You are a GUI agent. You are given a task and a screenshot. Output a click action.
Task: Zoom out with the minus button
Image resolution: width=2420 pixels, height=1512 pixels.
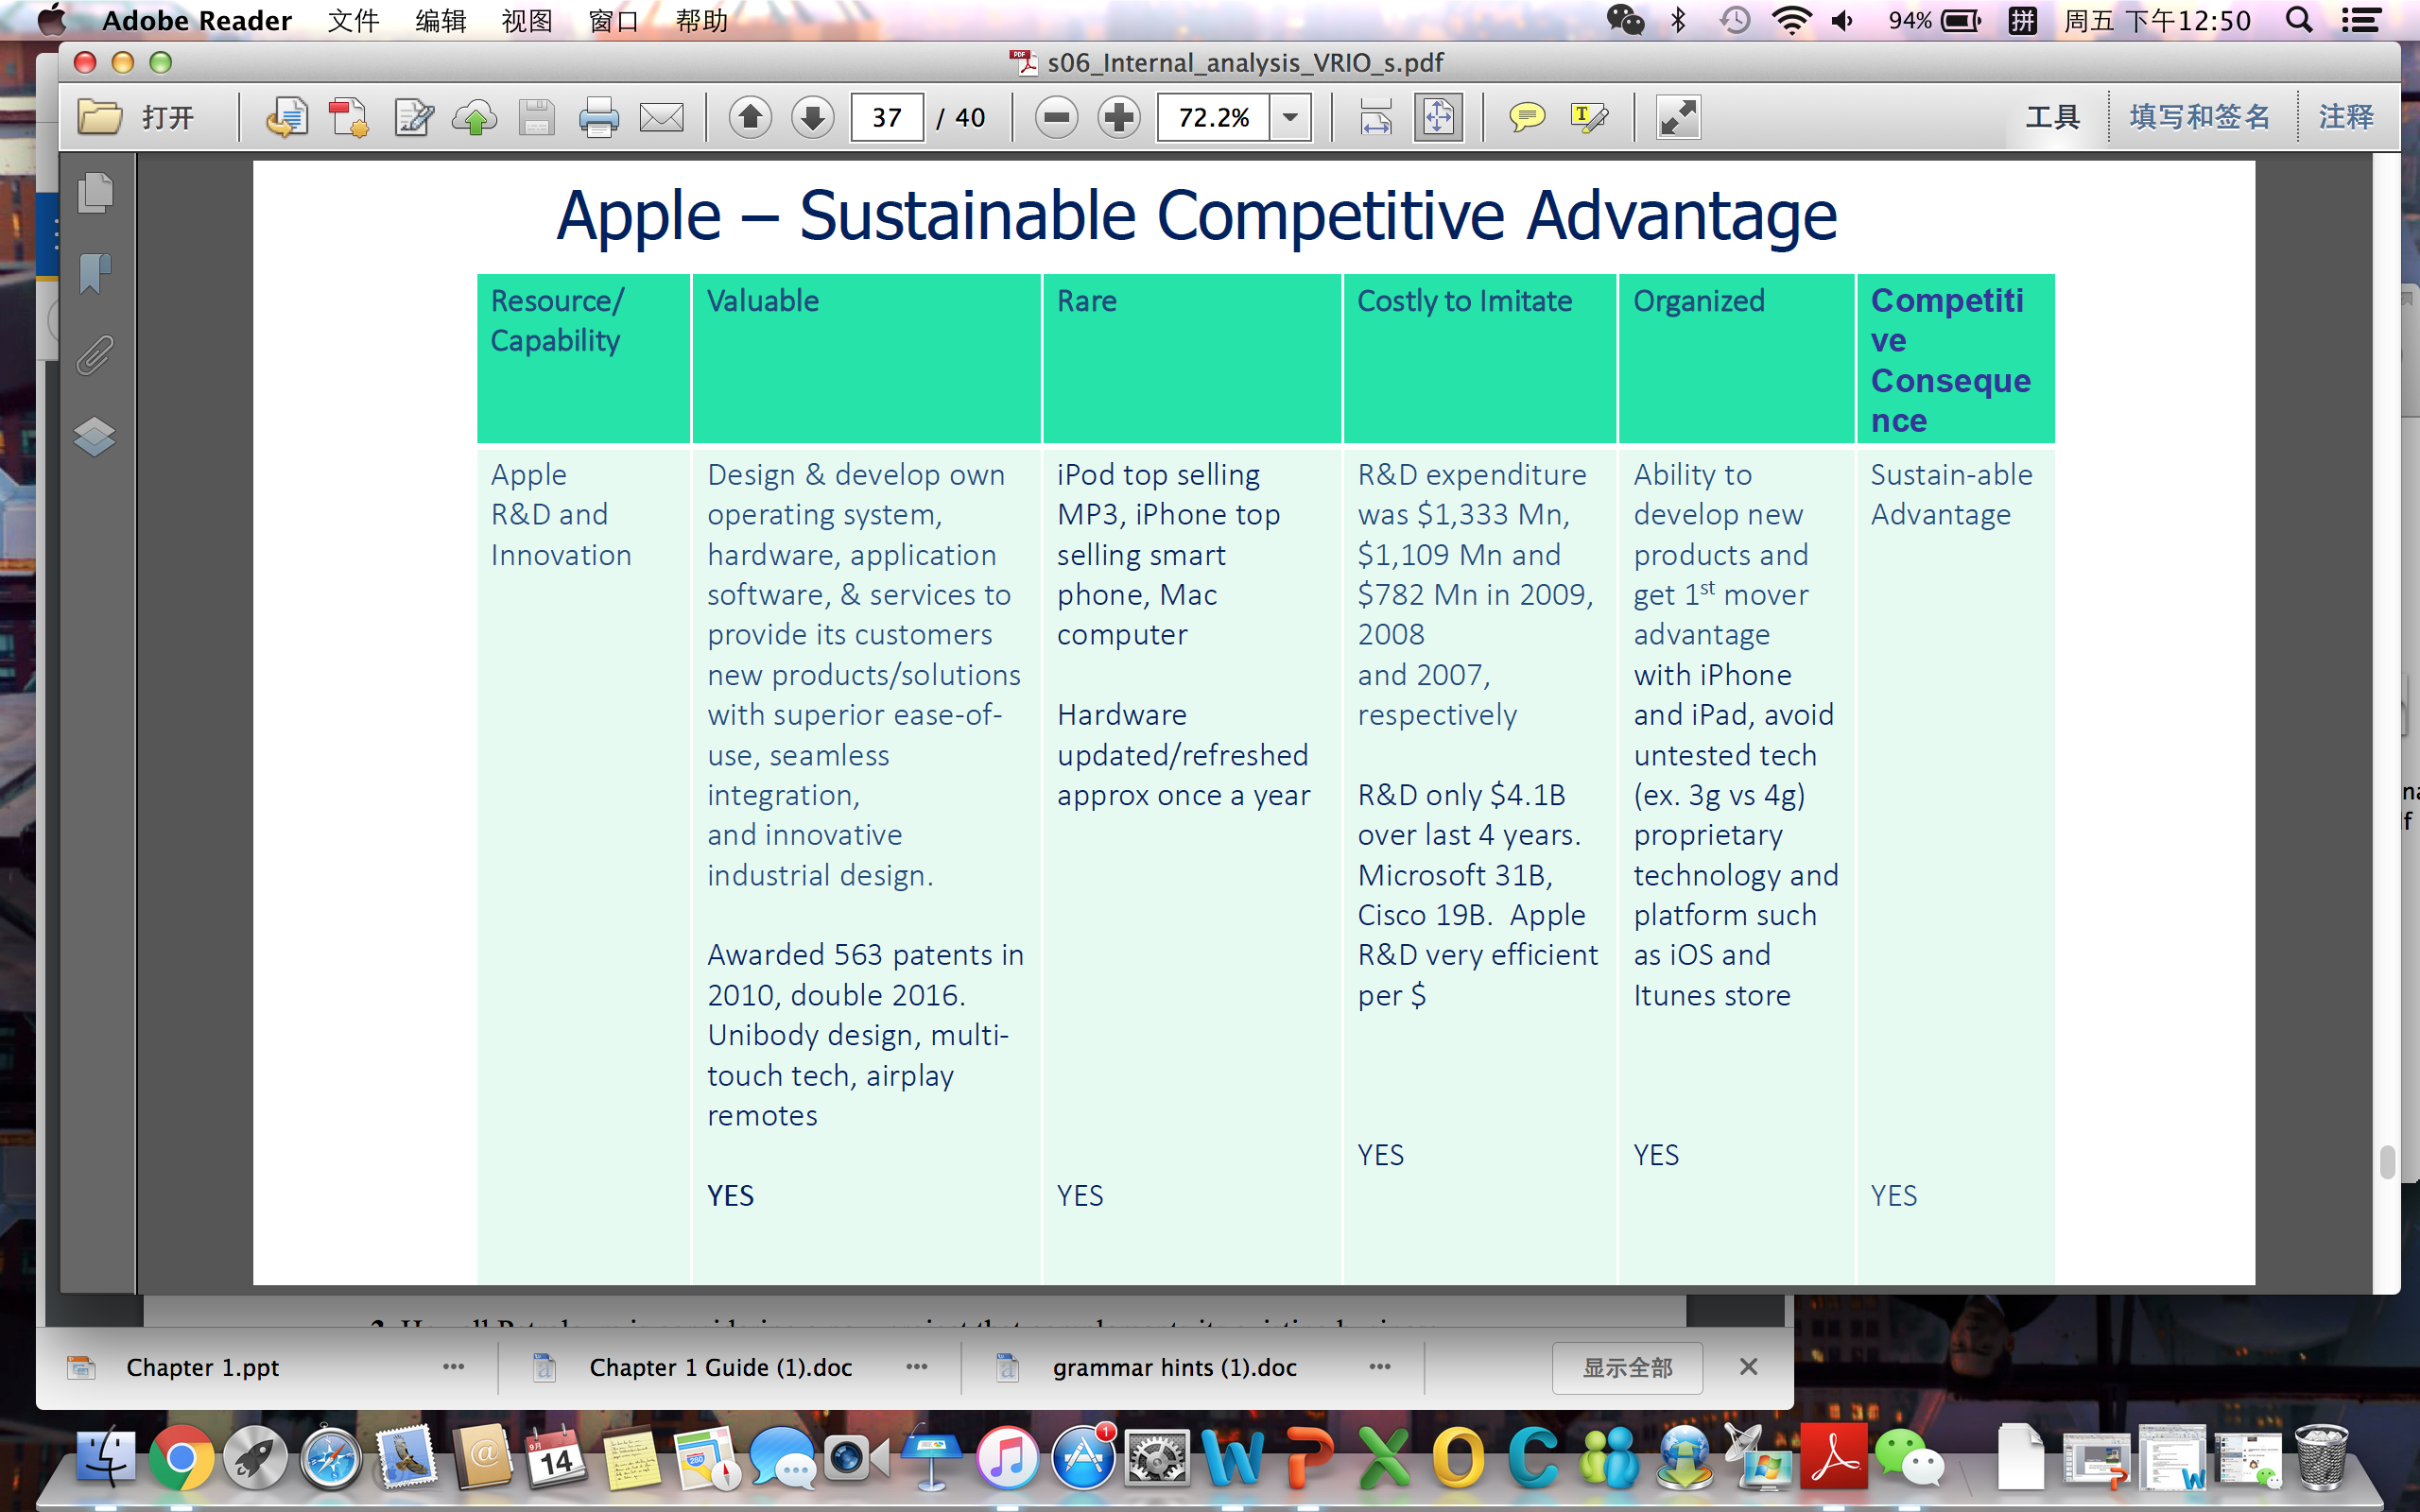[x=1057, y=118]
